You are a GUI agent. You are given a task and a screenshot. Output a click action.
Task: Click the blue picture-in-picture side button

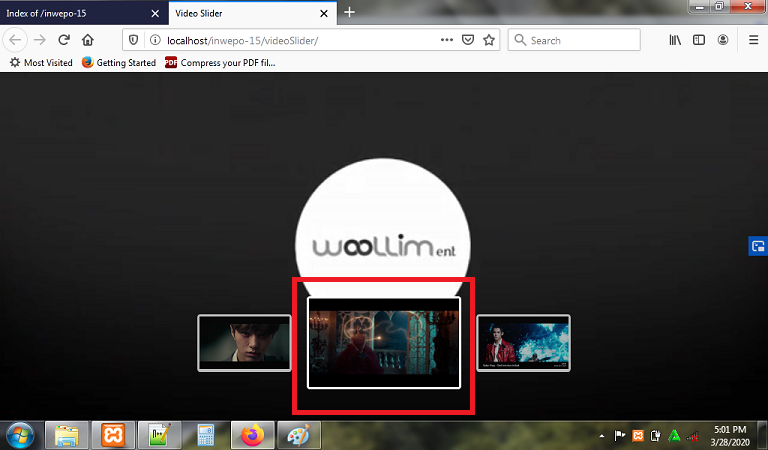(x=758, y=246)
